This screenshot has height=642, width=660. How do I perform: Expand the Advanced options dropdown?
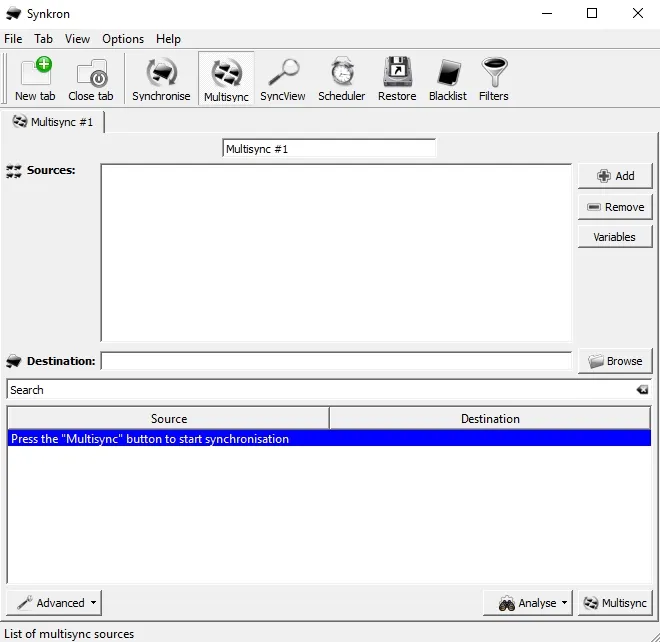coord(54,603)
